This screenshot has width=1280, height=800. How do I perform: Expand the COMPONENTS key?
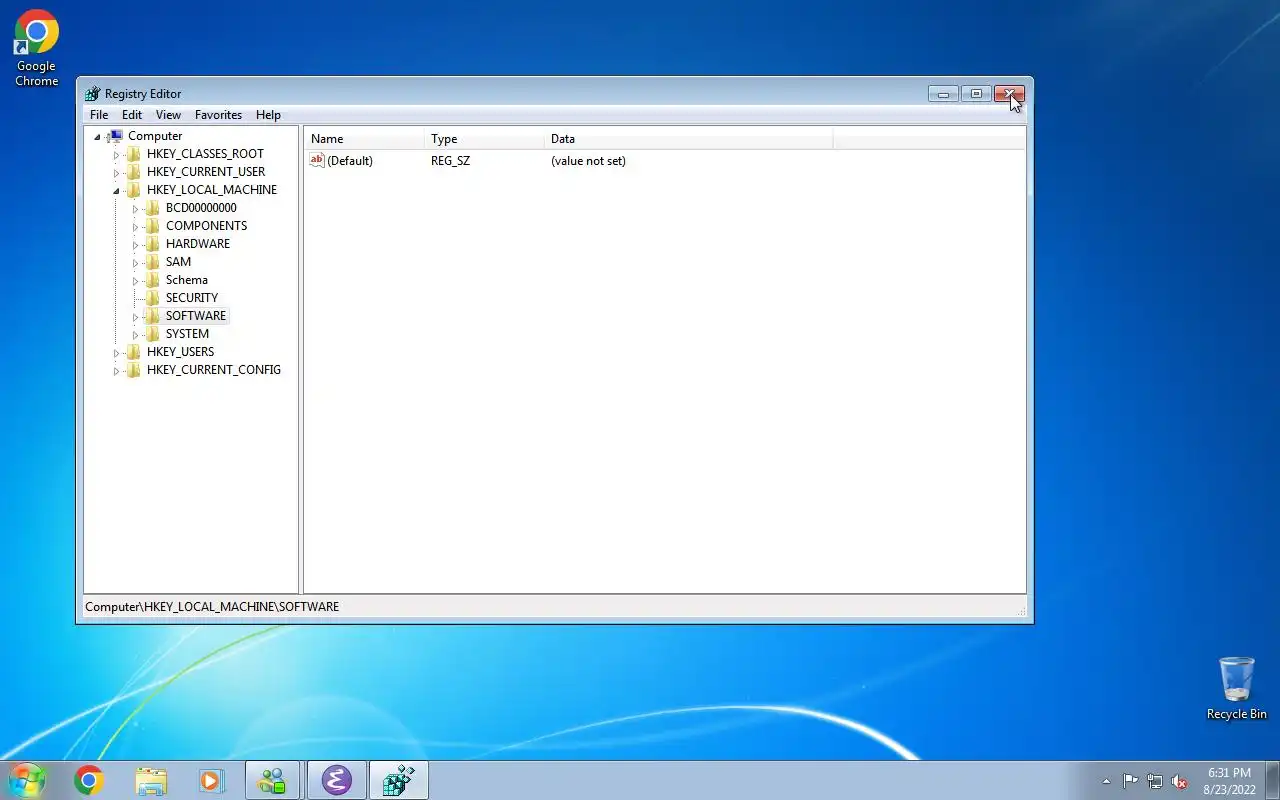[x=135, y=226]
